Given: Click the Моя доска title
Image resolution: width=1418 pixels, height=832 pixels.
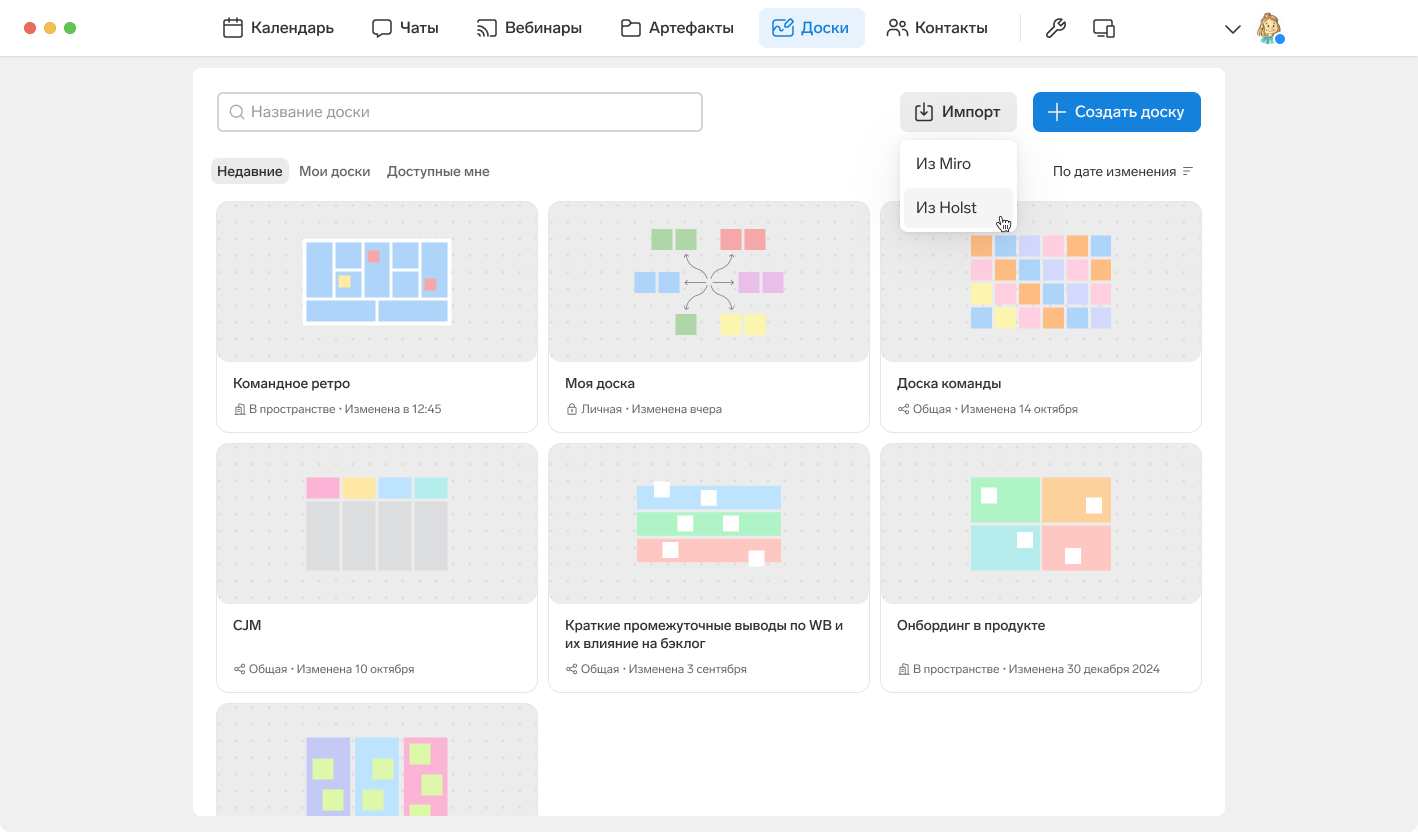Looking at the screenshot, I should [x=600, y=383].
